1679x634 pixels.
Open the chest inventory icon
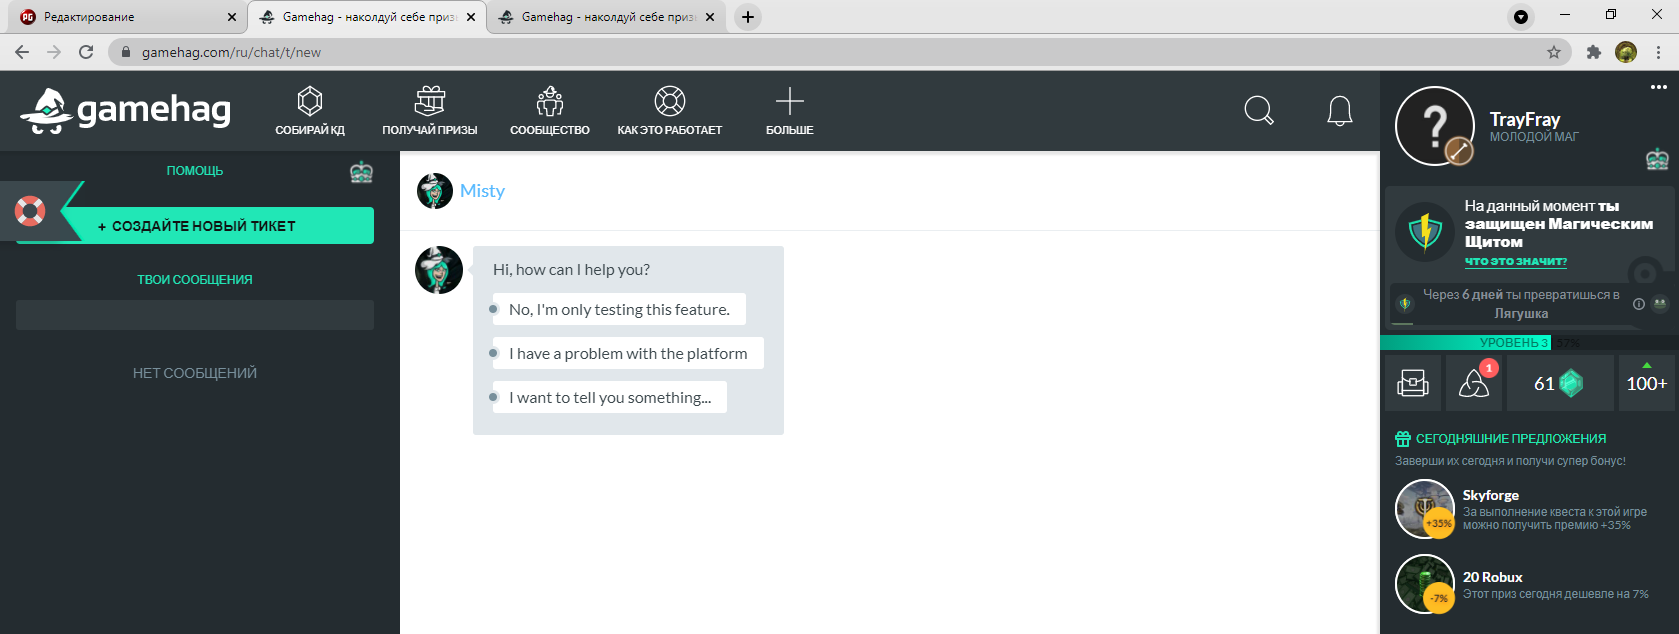point(1413,383)
